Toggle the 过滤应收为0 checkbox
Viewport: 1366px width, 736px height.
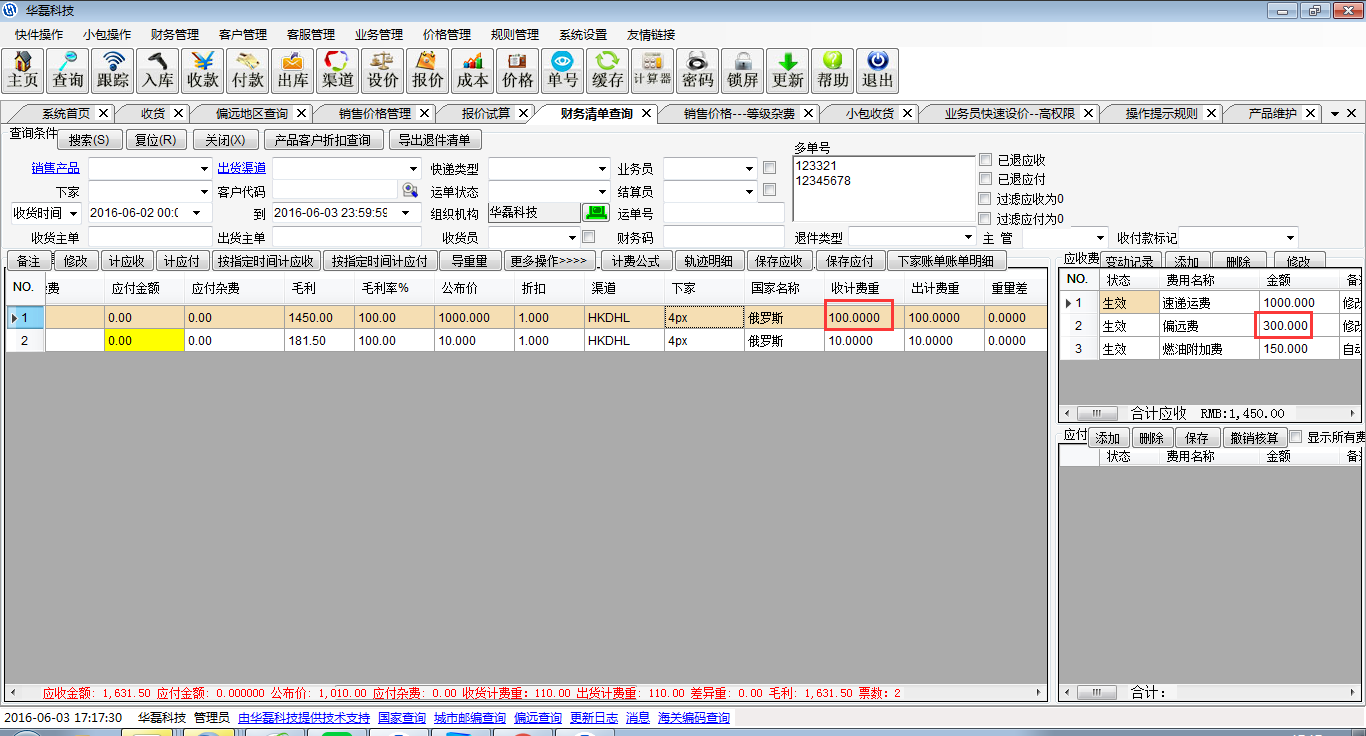[986, 199]
